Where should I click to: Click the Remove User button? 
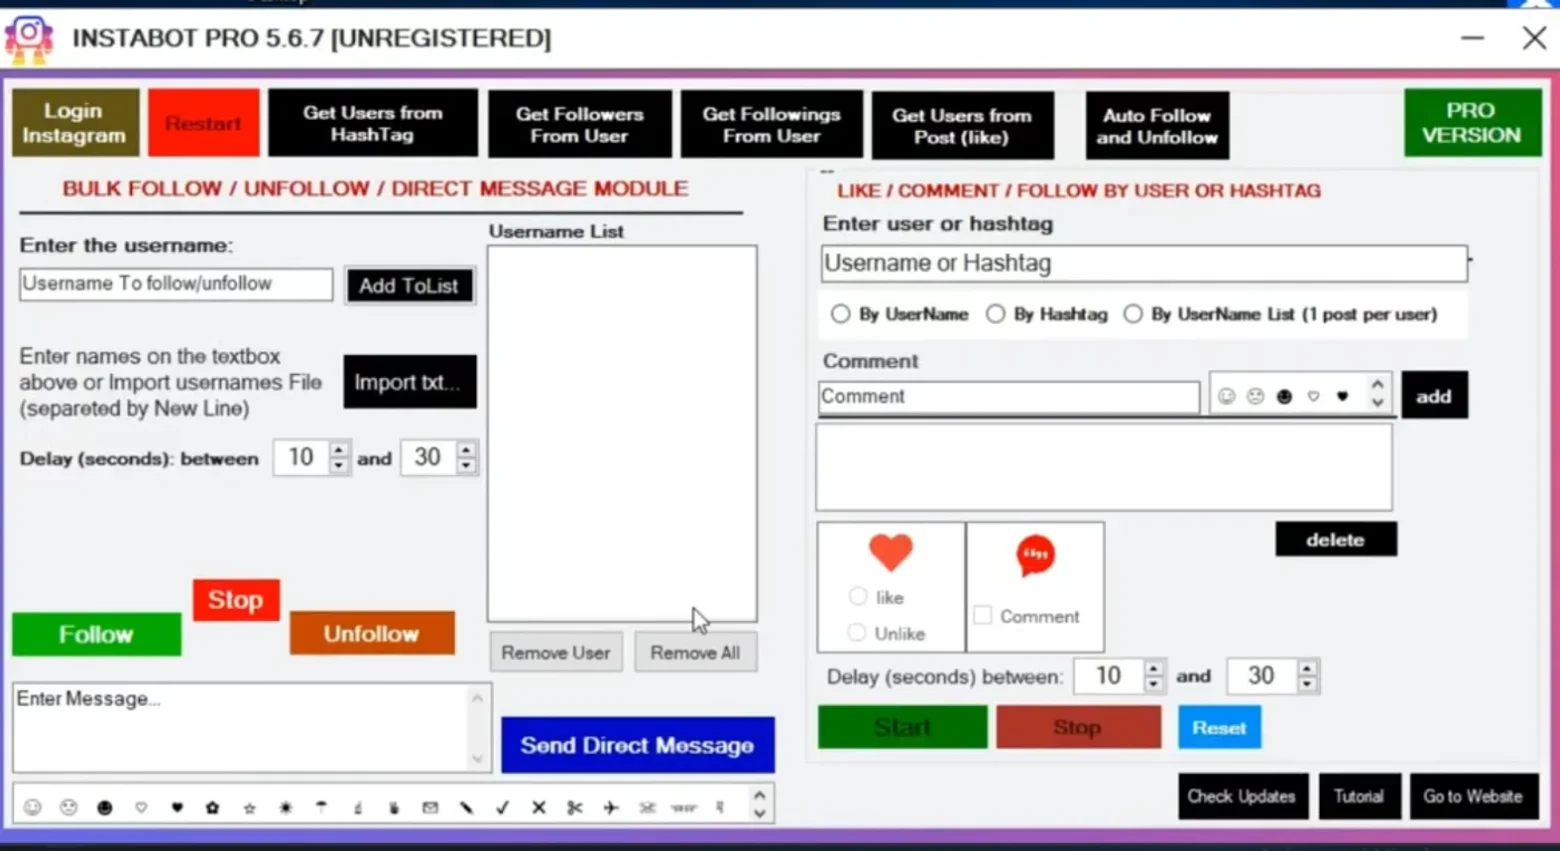(x=556, y=652)
